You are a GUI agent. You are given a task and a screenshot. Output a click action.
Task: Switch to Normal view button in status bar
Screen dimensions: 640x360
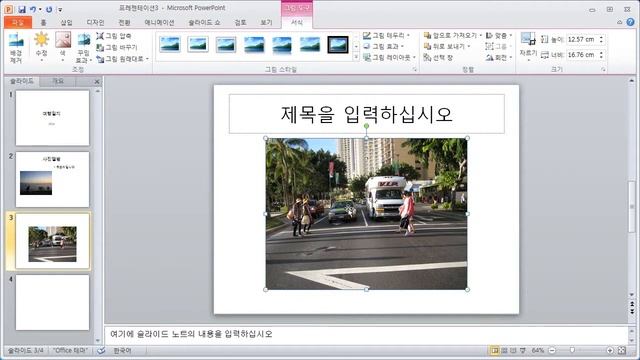[x=494, y=350]
